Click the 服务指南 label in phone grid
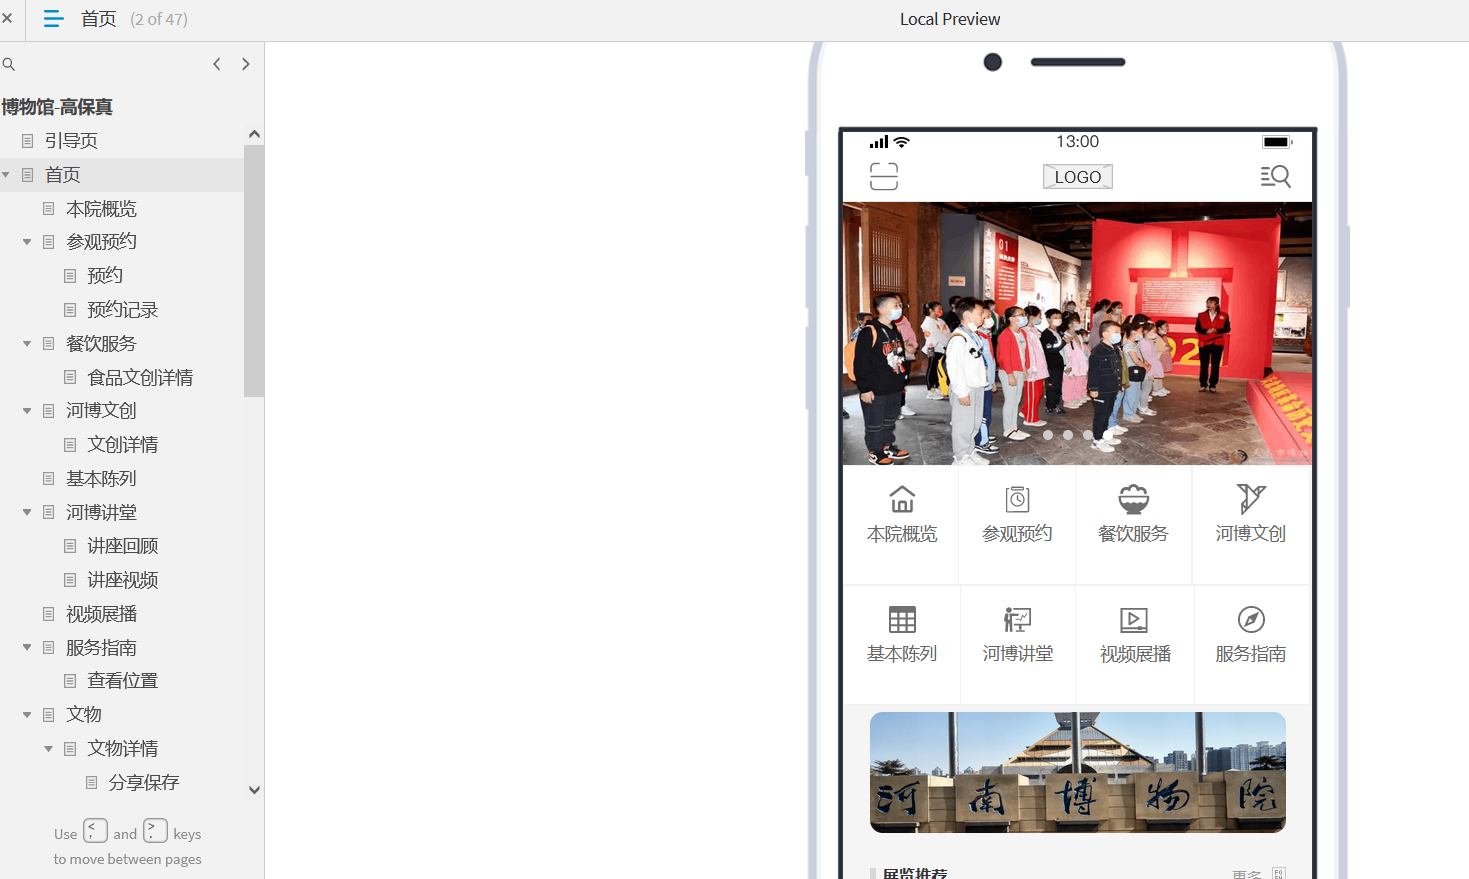This screenshot has height=879, width=1469. pyautogui.click(x=1251, y=654)
